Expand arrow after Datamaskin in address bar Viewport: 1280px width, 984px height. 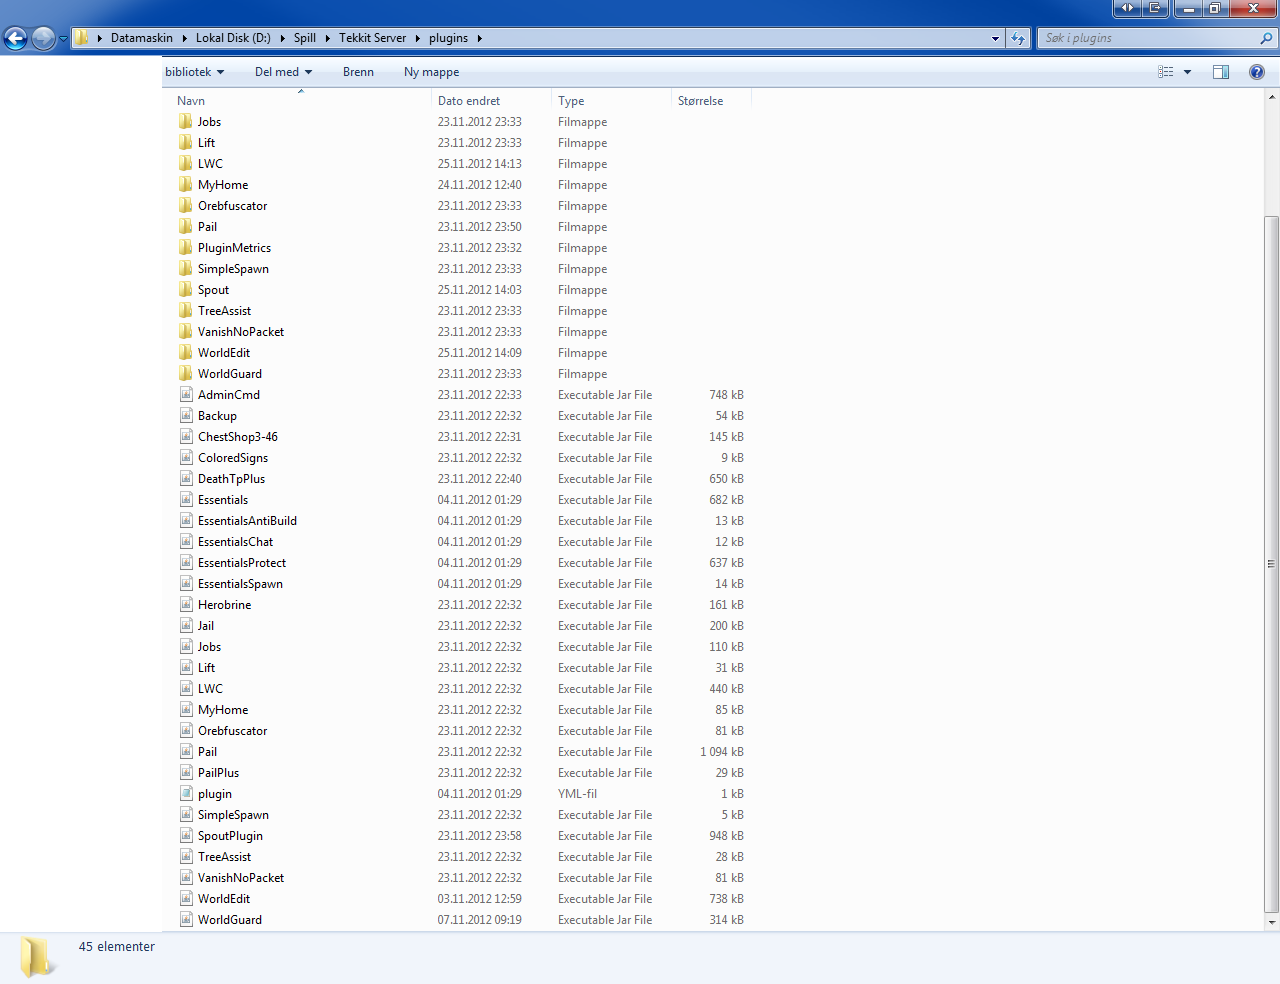coord(184,38)
